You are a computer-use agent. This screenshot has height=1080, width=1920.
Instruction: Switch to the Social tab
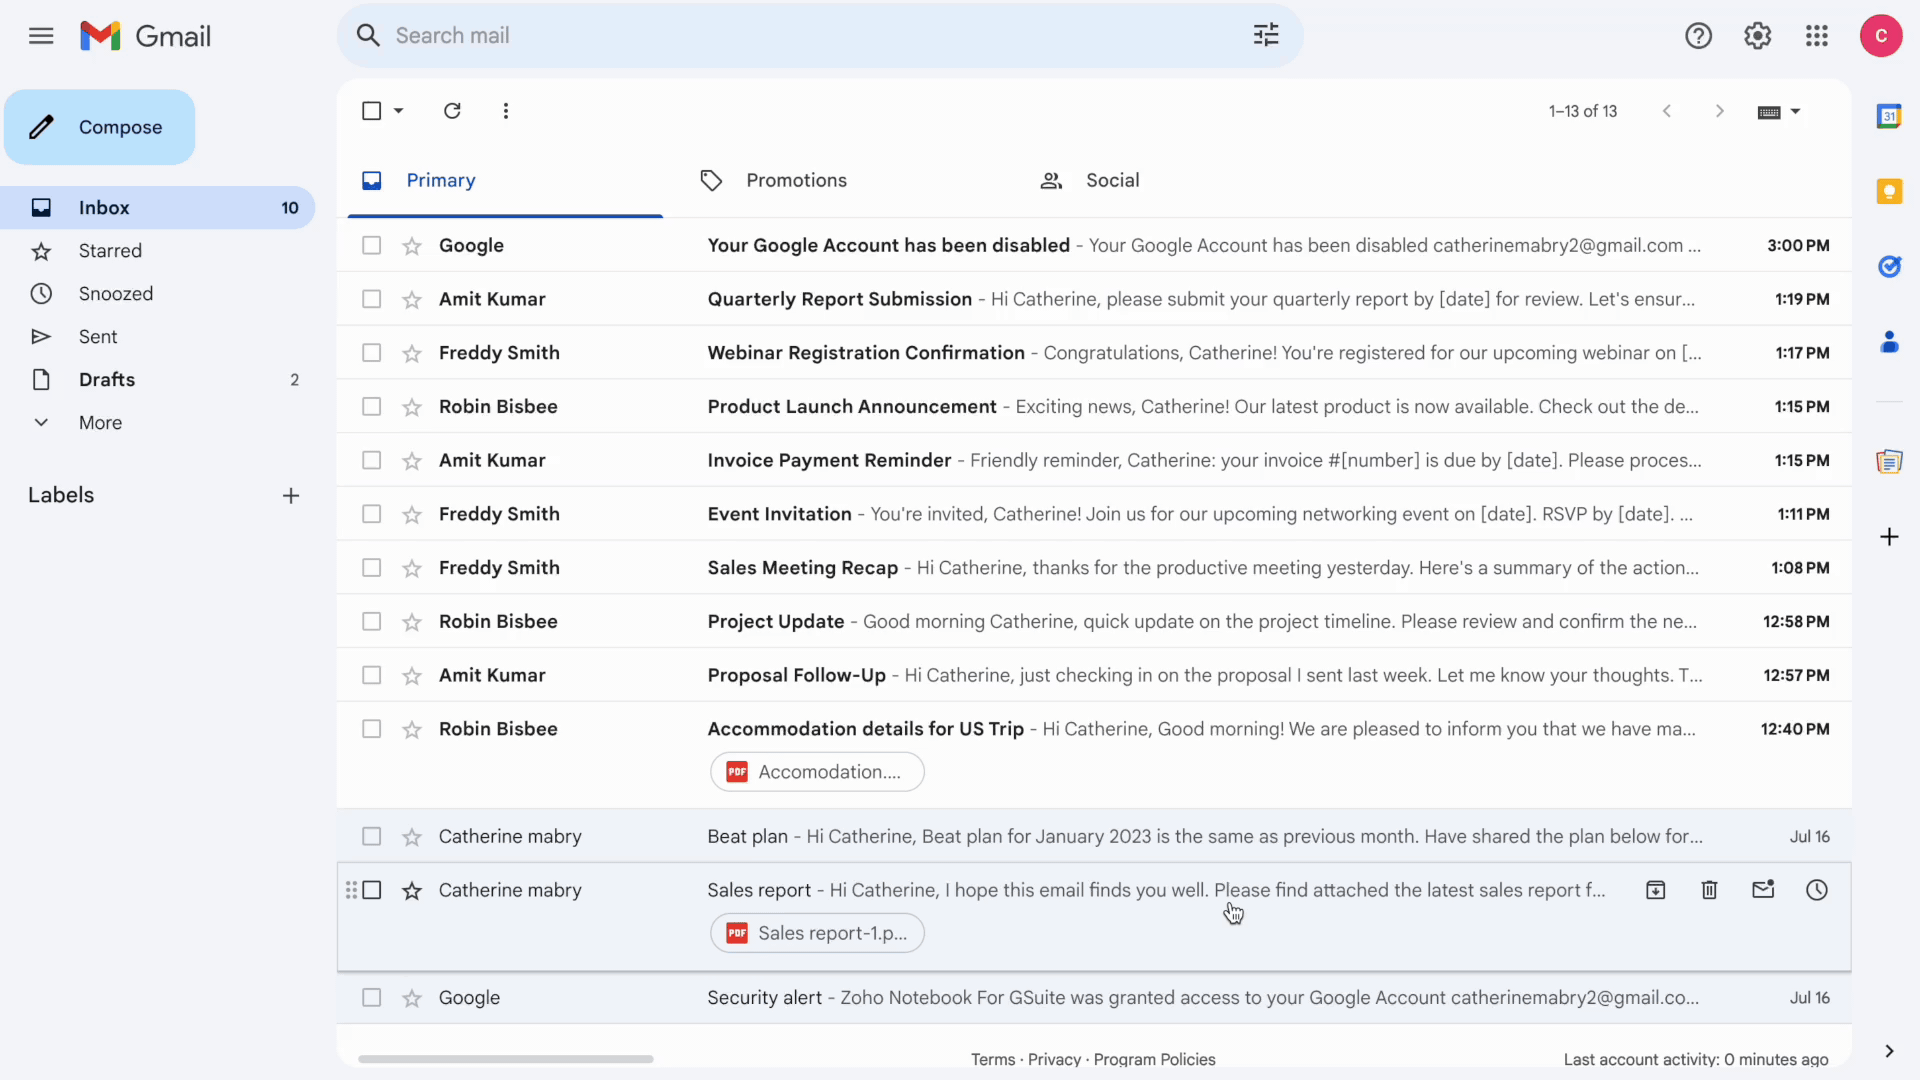tap(1111, 181)
